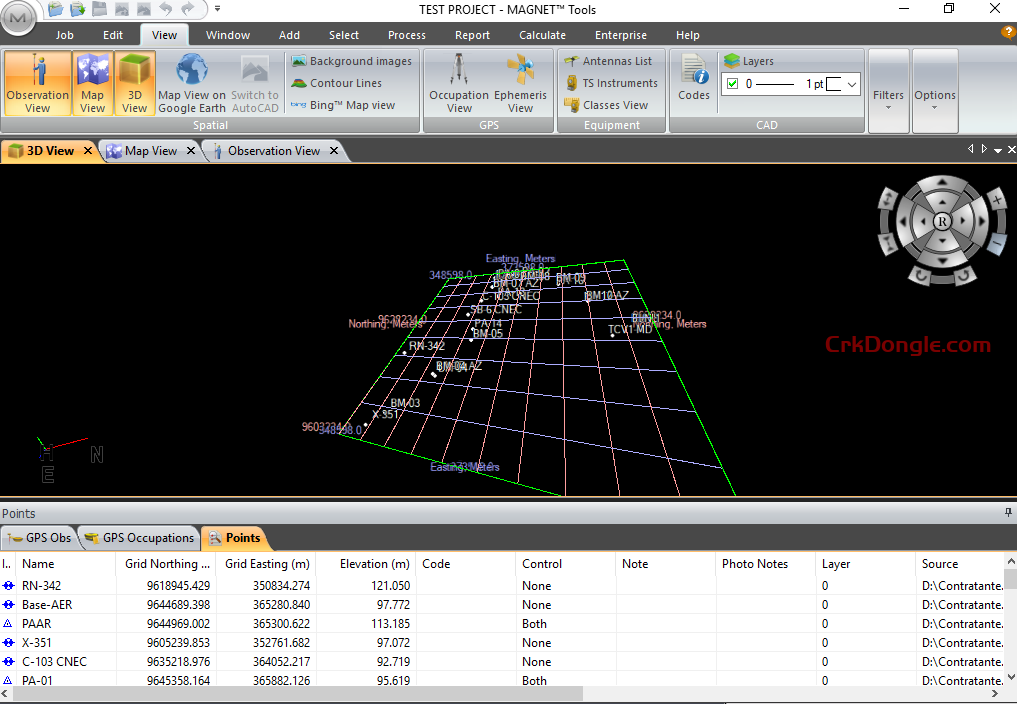
Task: Launch 3D View from the ribbon
Action: click(134, 82)
